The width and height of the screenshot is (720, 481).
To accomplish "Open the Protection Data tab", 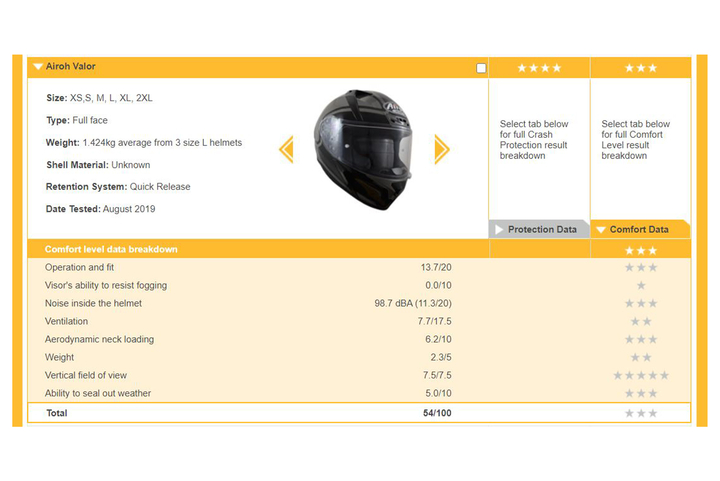I will tap(541, 229).
